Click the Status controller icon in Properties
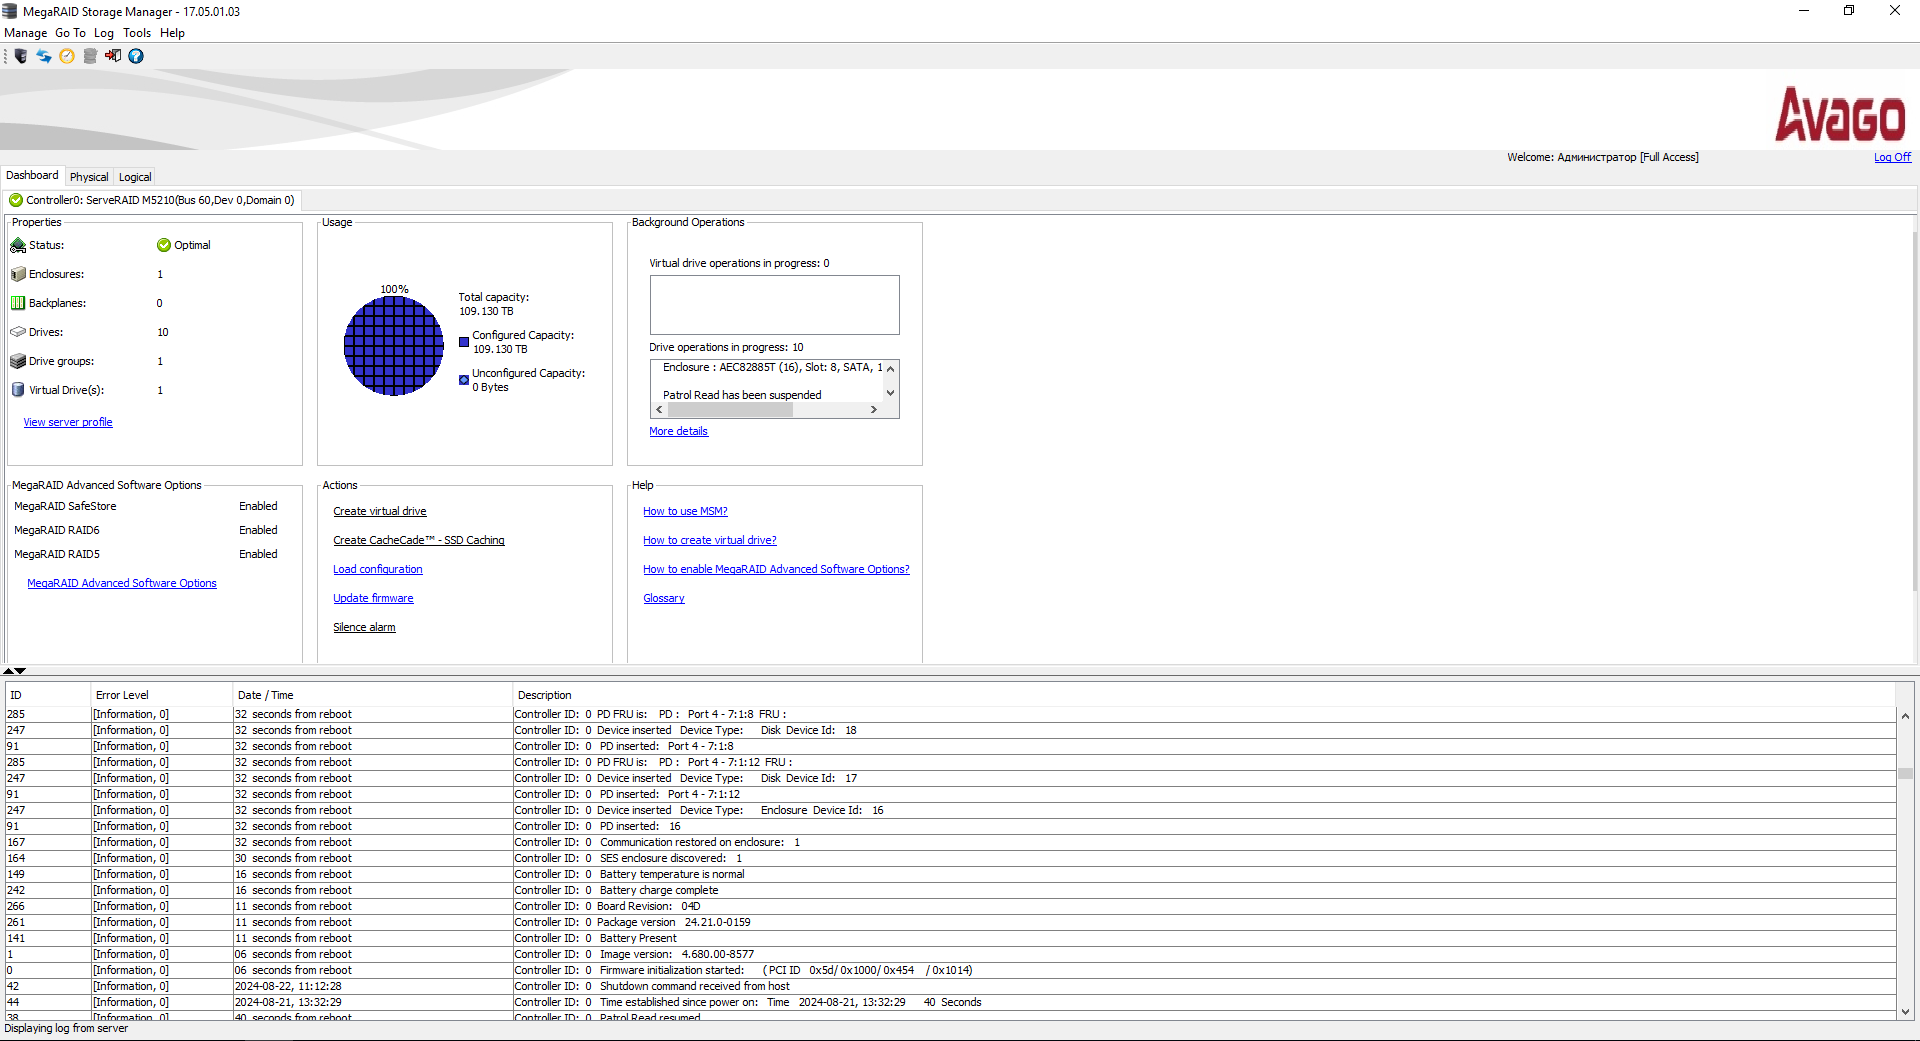The width and height of the screenshot is (1920, 1041). coord(18,245)
